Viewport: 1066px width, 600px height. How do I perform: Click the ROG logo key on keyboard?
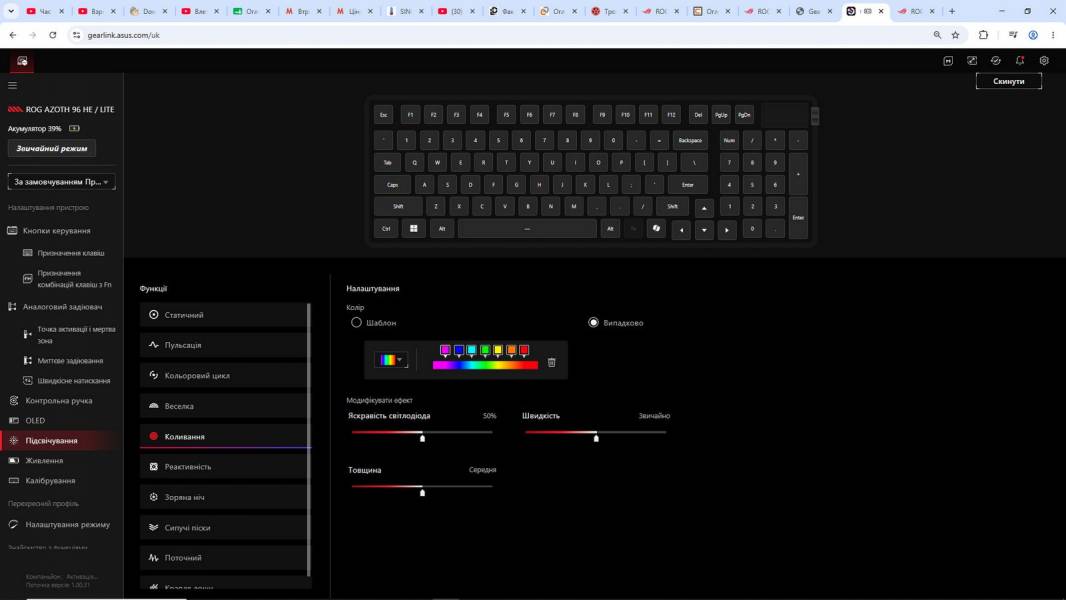click(656, 228)
